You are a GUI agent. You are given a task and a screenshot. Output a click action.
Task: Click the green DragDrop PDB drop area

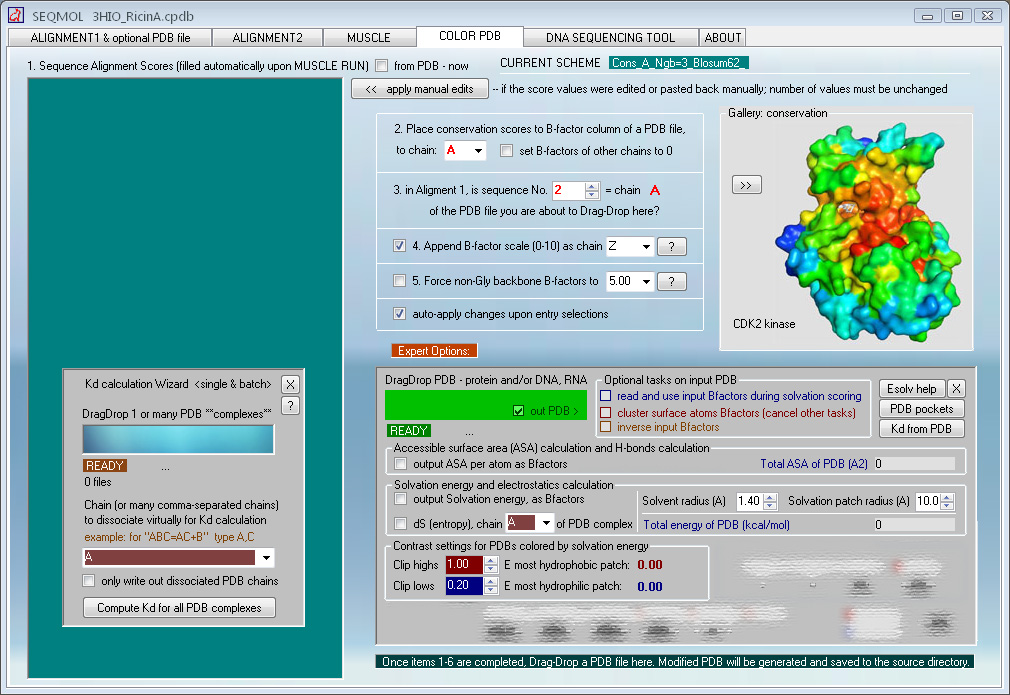click(447, 404)
